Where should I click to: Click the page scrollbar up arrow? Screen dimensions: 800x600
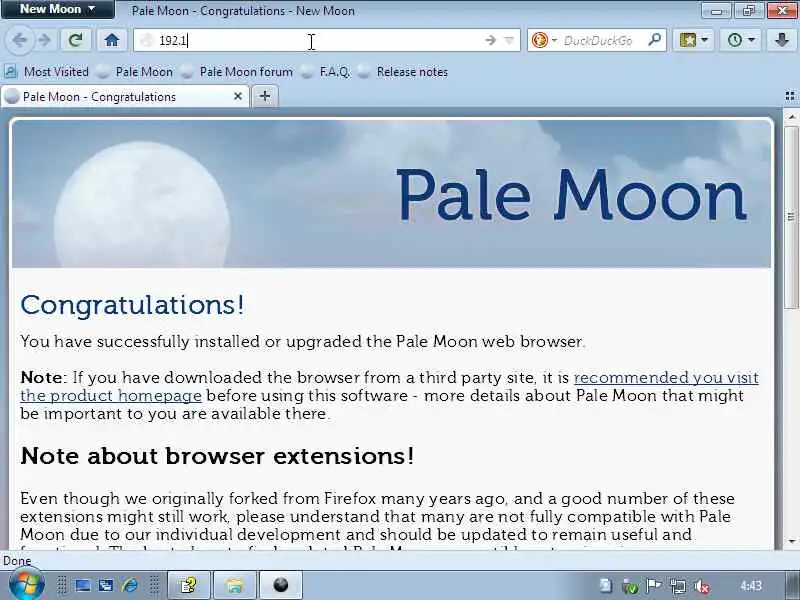click(x=791, y=117)
